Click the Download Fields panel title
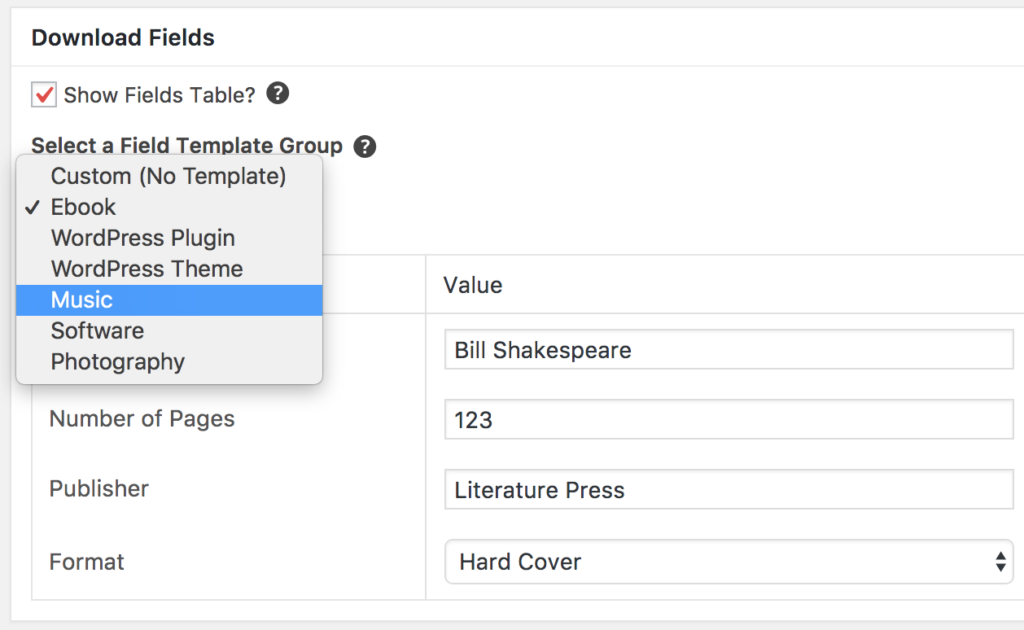This screenshot has height=630, width=1024. 123,37
